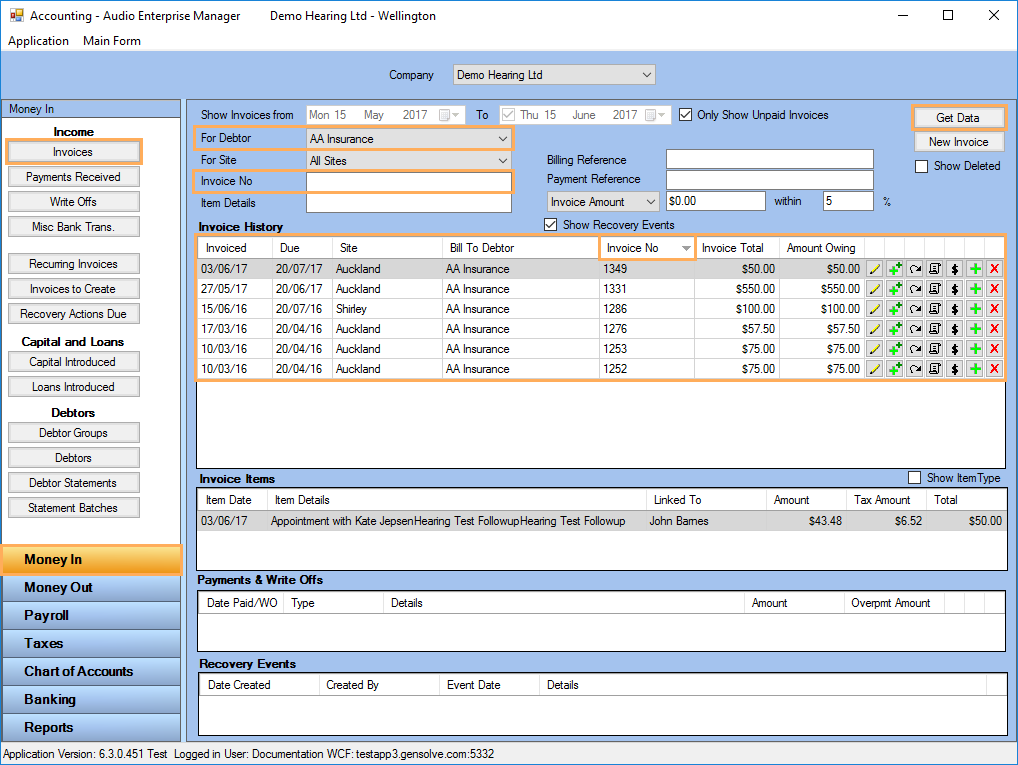
Task: Tick the Show ItemType checkbox
Action: (x=914, y=478)
